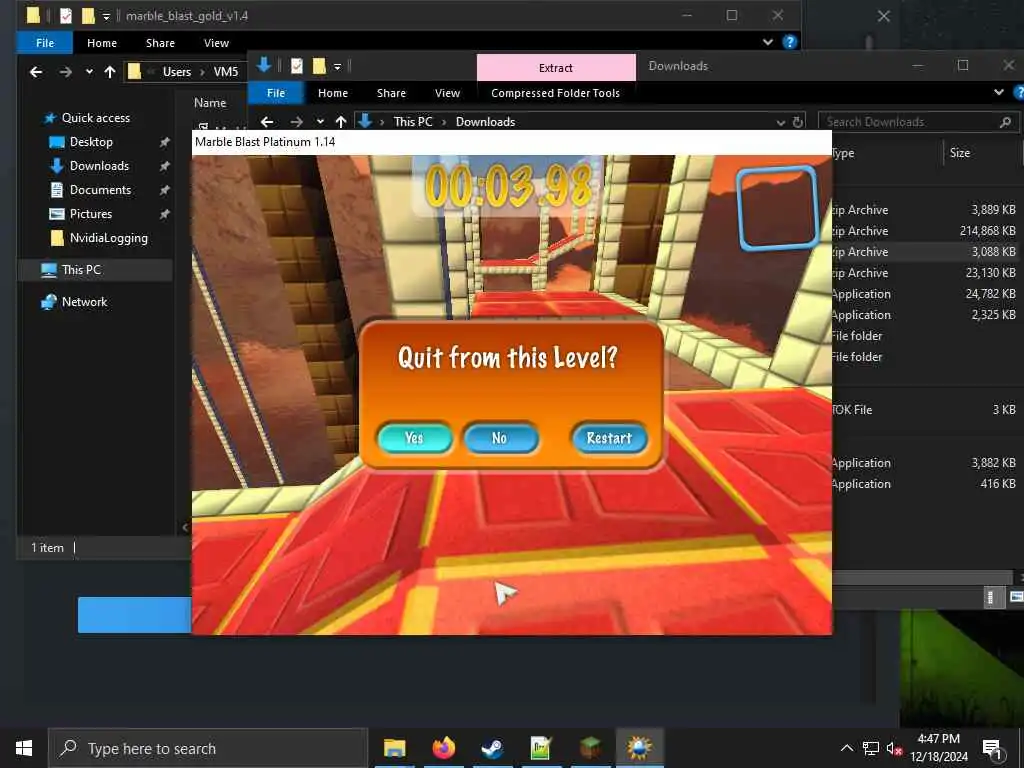Click the taskbar search box
This screenshot has height=768, width=1024.
pos(208,748)
